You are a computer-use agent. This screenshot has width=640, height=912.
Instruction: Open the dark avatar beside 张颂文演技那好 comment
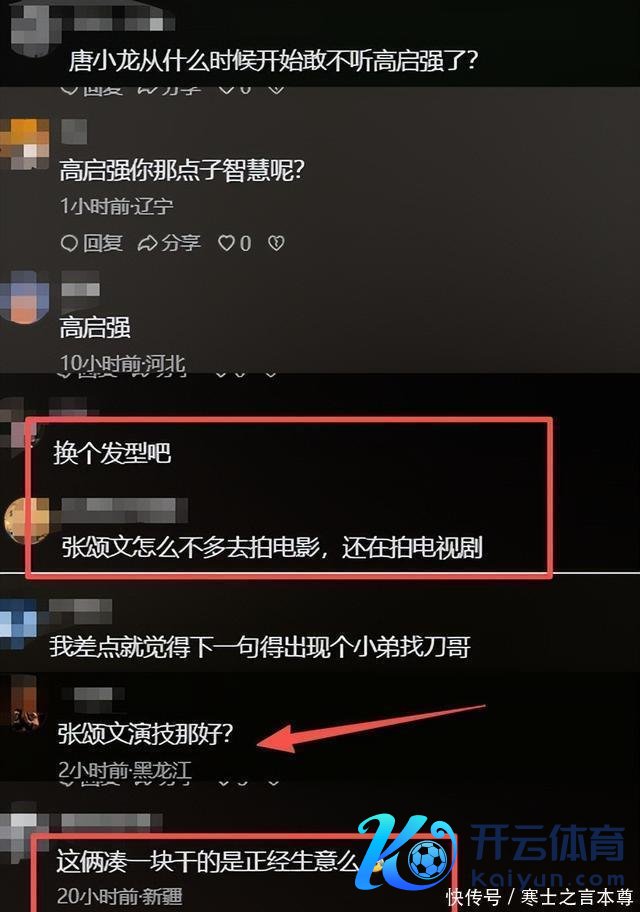click(25, 704)
